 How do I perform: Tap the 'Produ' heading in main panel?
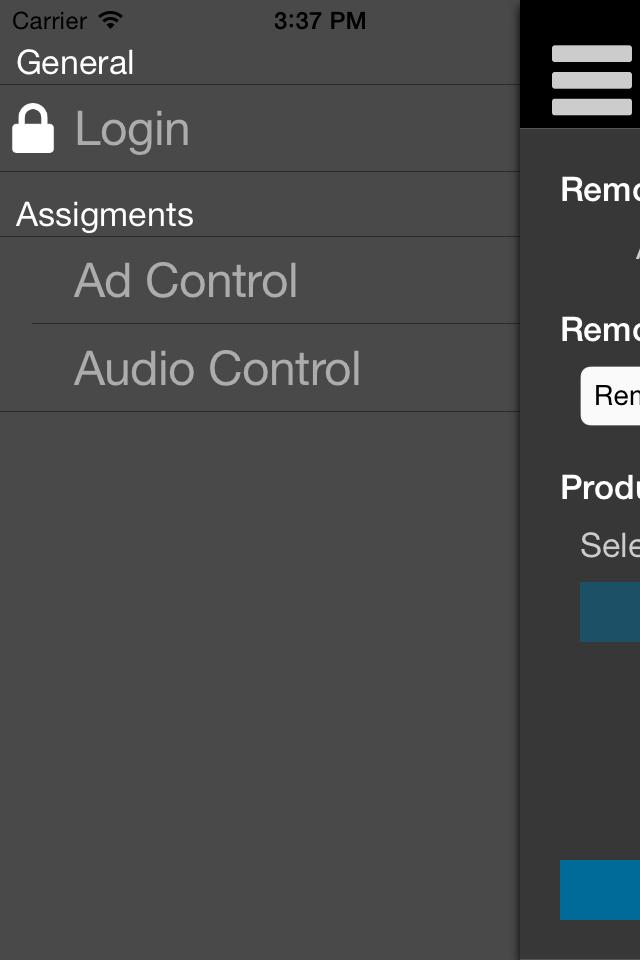click(x=600, y=487)
